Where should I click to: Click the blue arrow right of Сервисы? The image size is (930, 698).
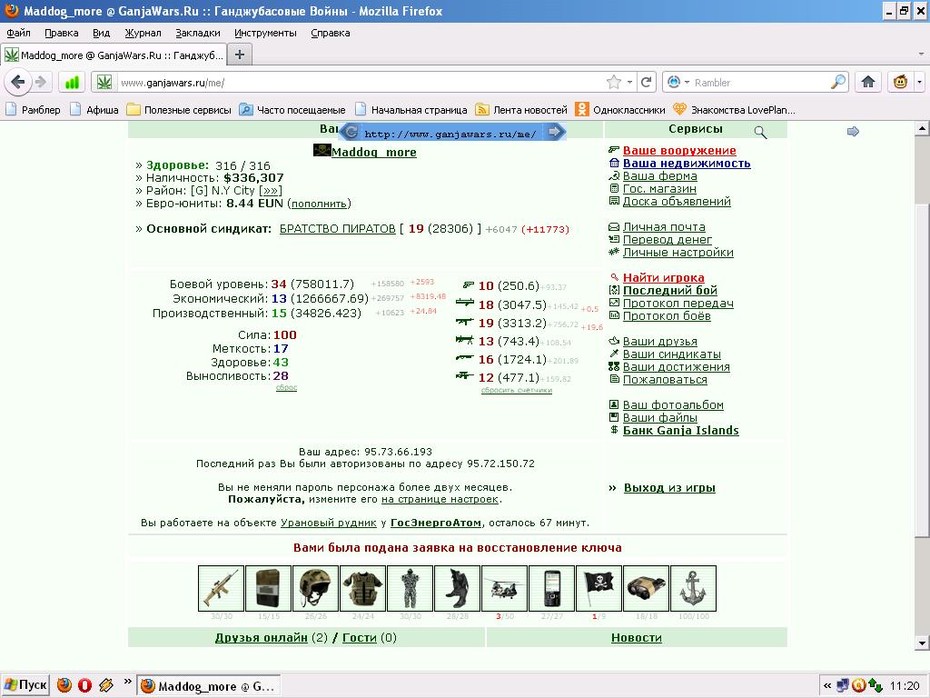[853, 131]
